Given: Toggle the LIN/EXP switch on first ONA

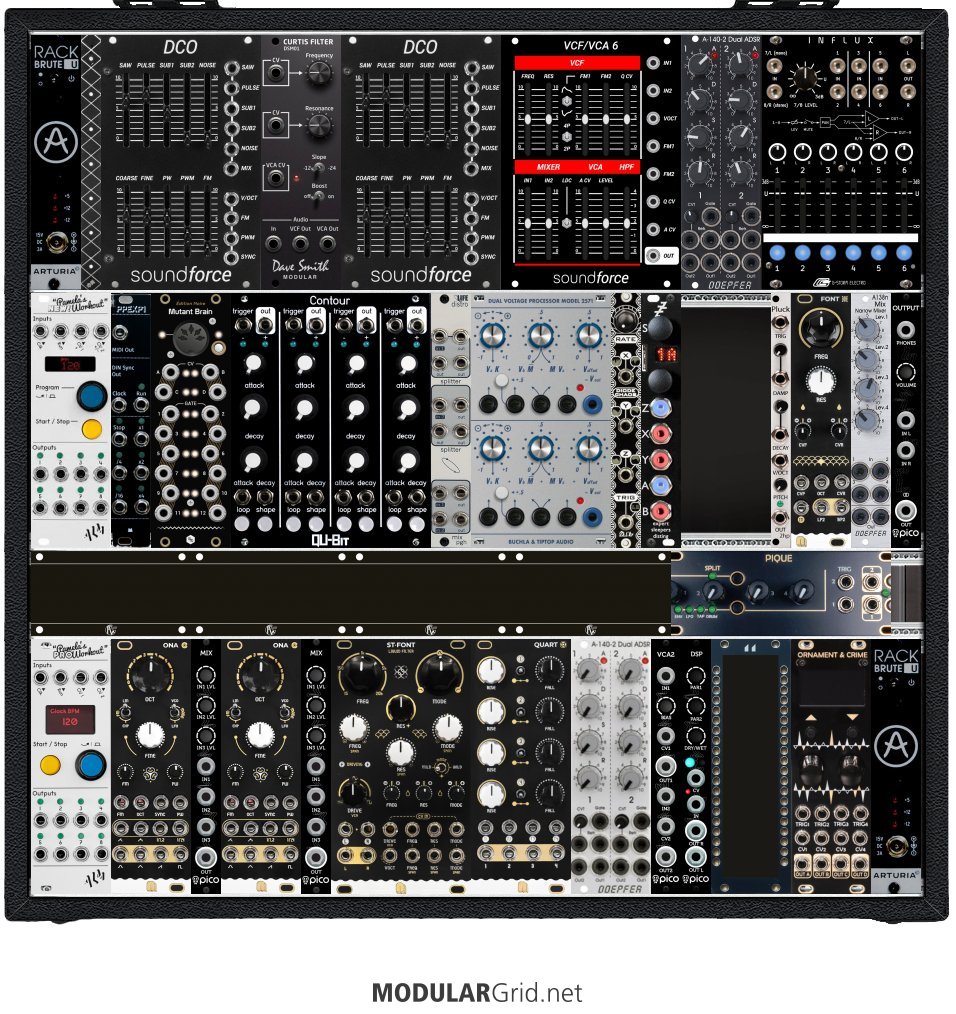Looking at the screenshot, I should (126, 711).
